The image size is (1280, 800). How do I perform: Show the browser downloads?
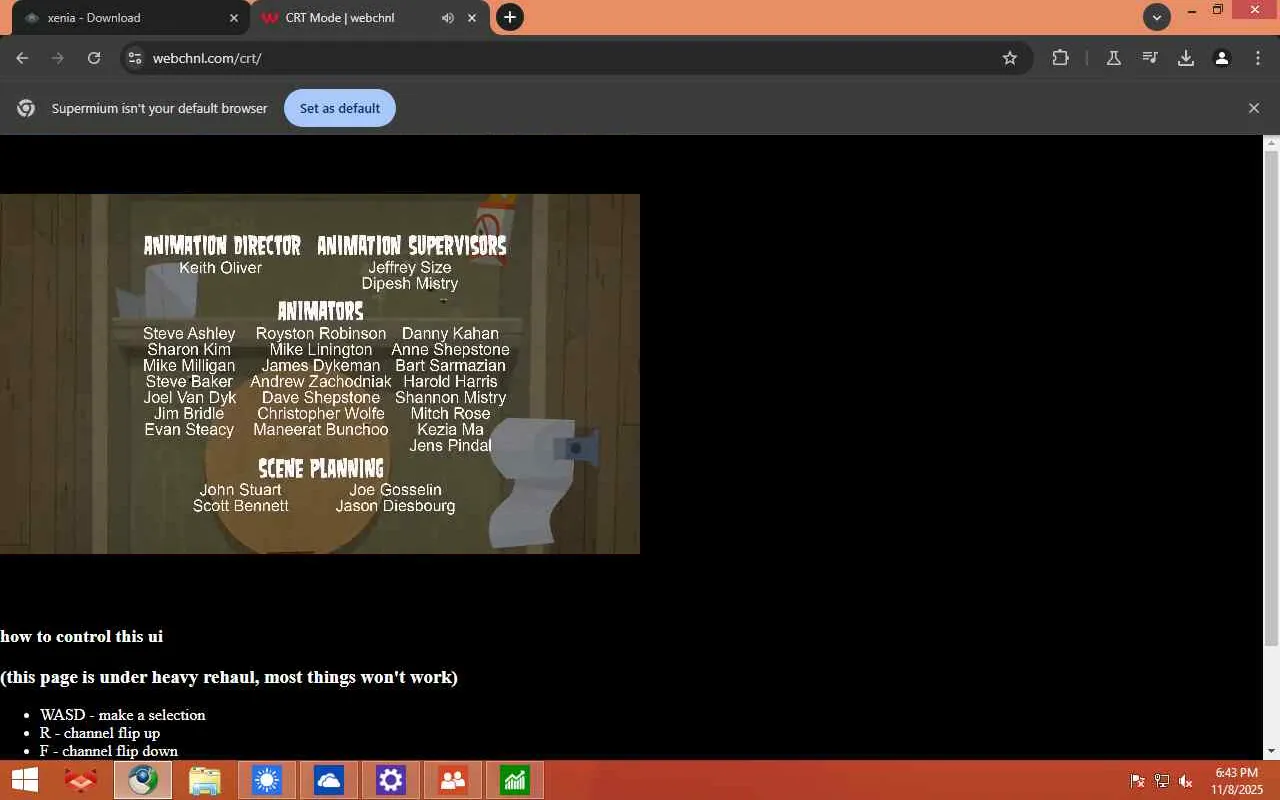pos(1186,58)
